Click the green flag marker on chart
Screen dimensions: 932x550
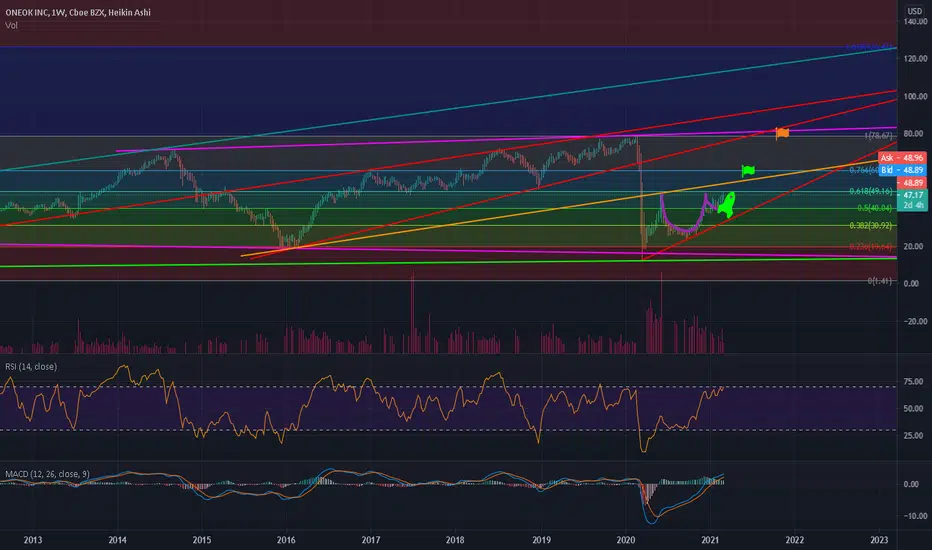748,171
